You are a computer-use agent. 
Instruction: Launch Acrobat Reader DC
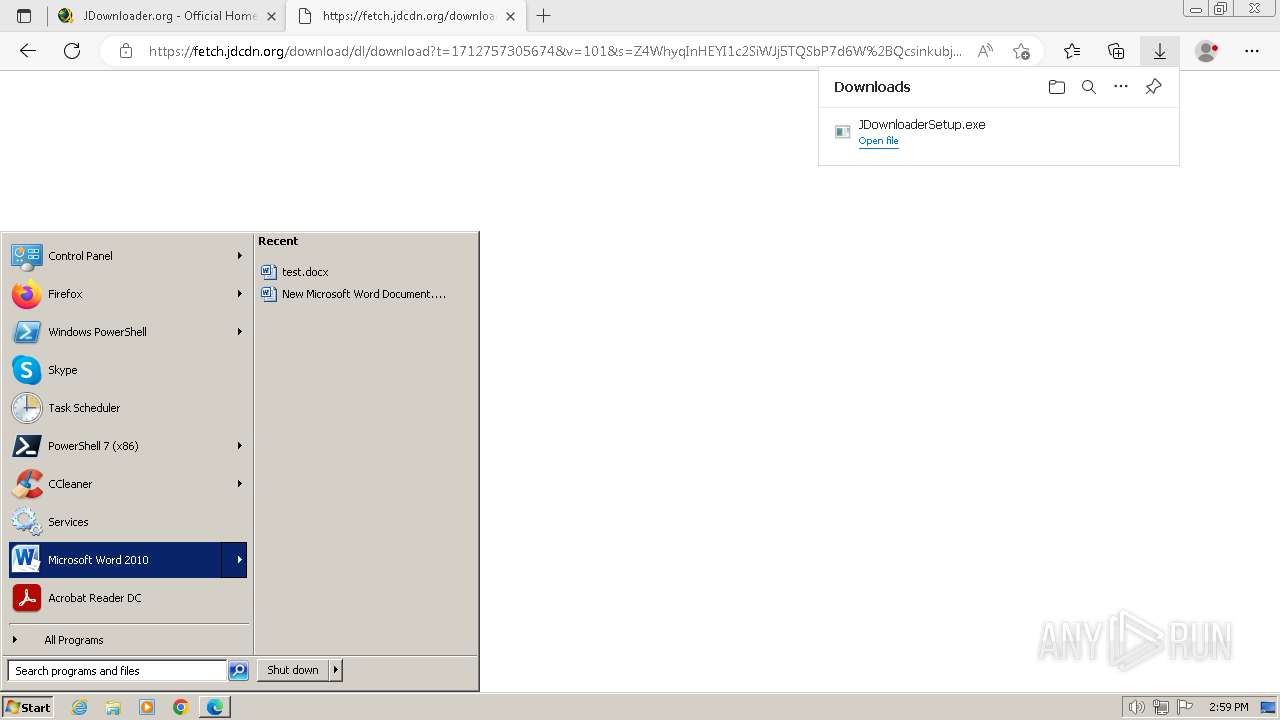tap(128, 598)
